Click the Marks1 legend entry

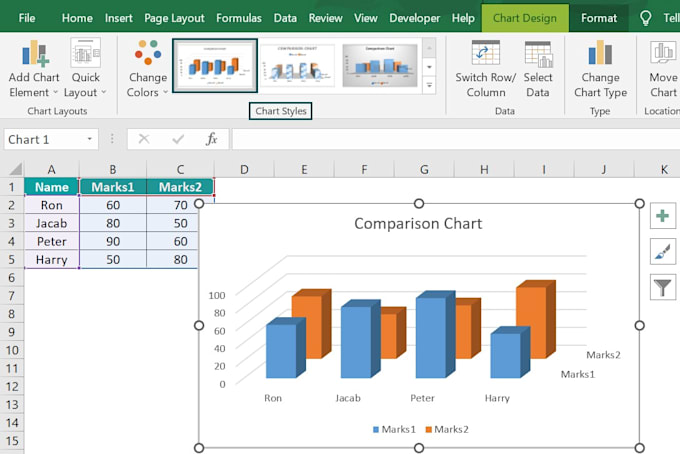click(x=394, y=429)
